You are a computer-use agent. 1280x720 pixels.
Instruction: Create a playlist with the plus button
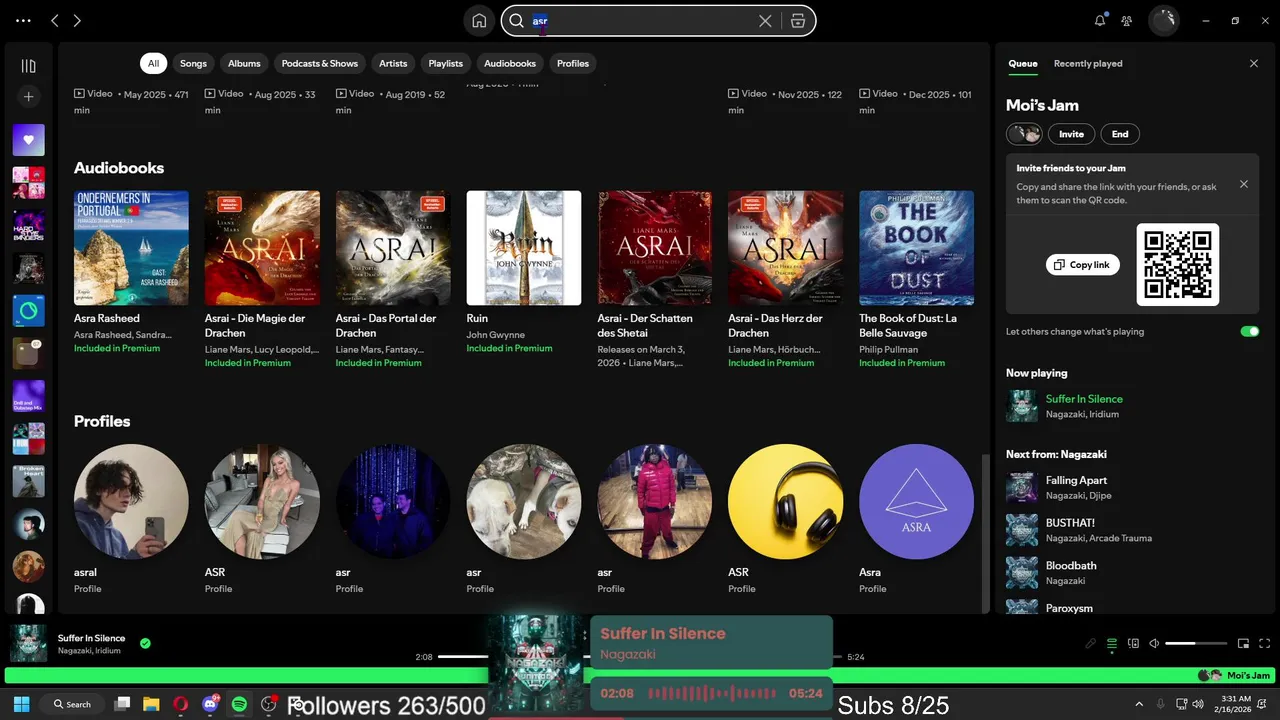(28, 97)
